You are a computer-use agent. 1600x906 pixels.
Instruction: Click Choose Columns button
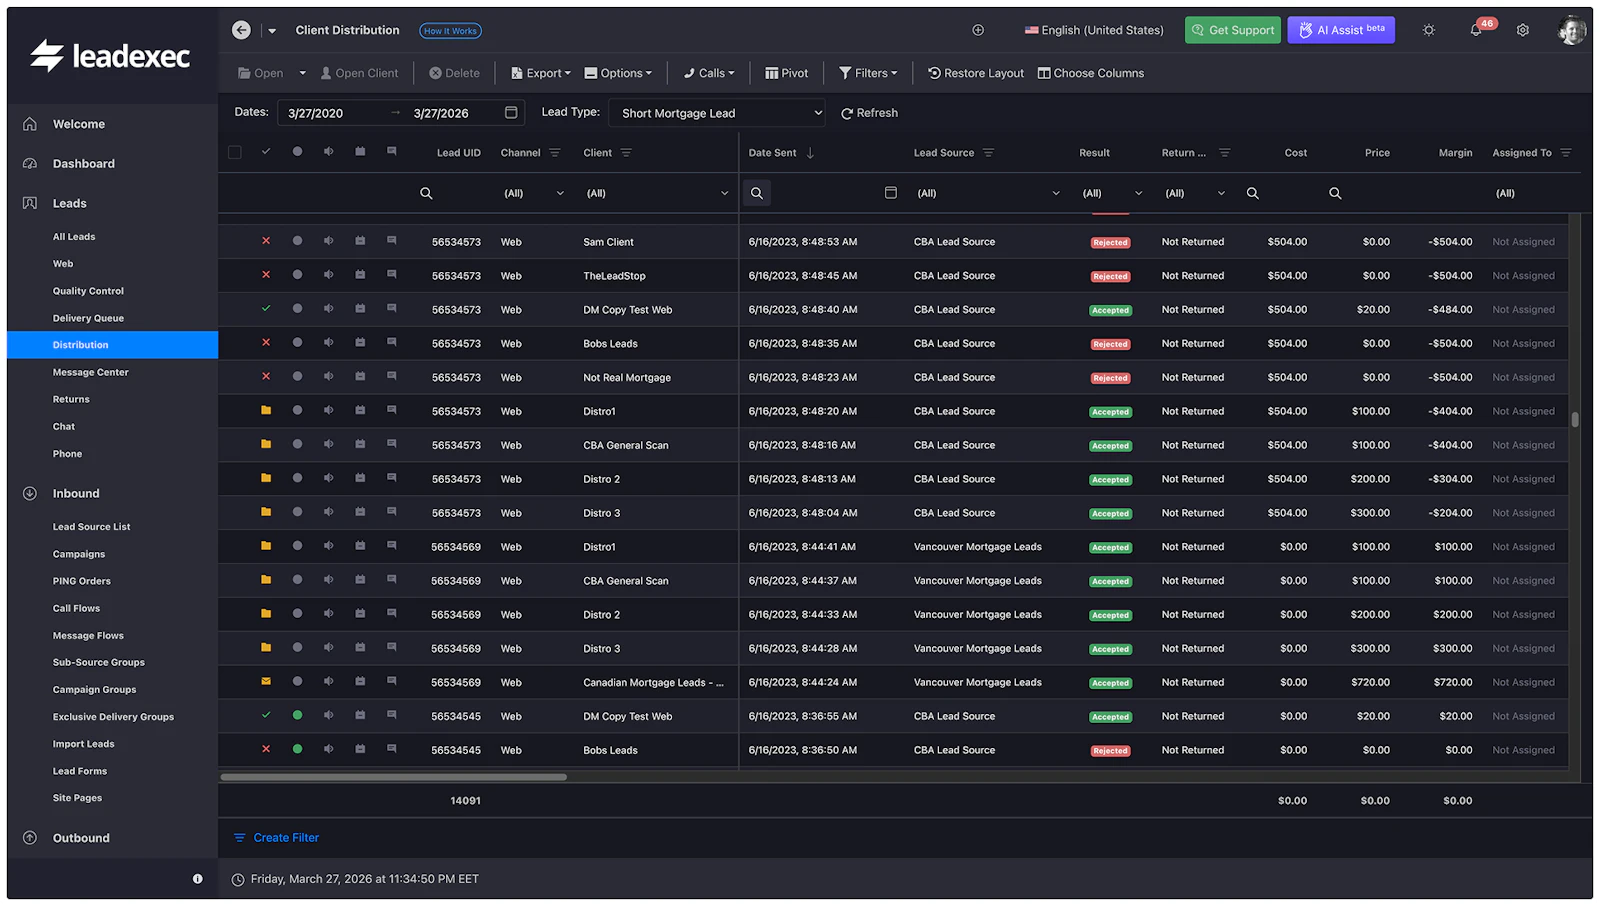click(1091, 73)
